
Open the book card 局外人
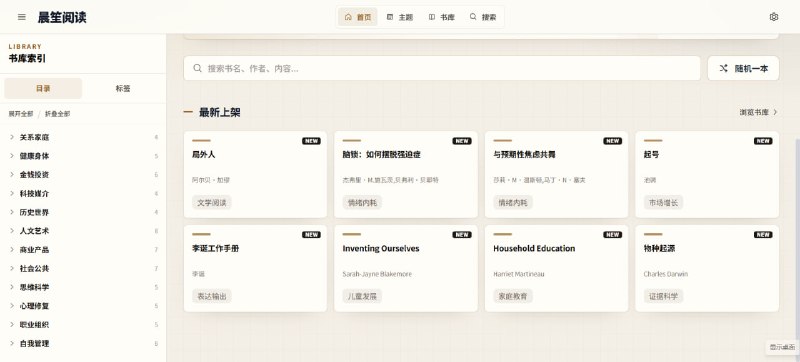coord(255,174)
